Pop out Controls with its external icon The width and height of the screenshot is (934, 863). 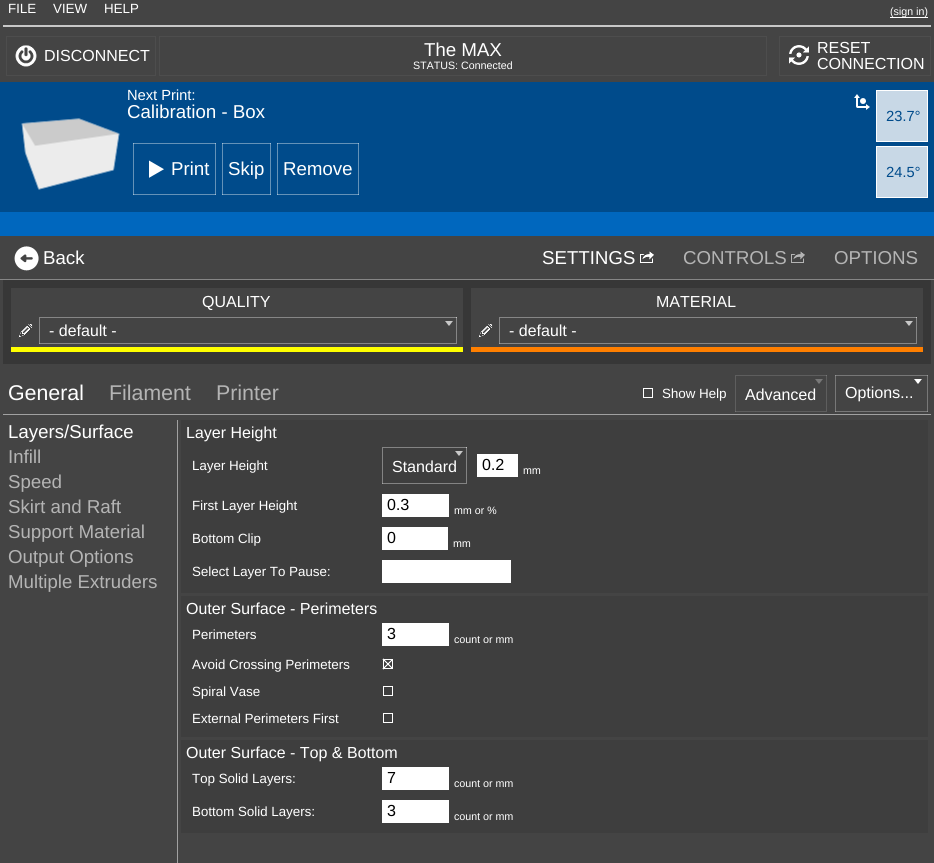[x=797, y=258]
